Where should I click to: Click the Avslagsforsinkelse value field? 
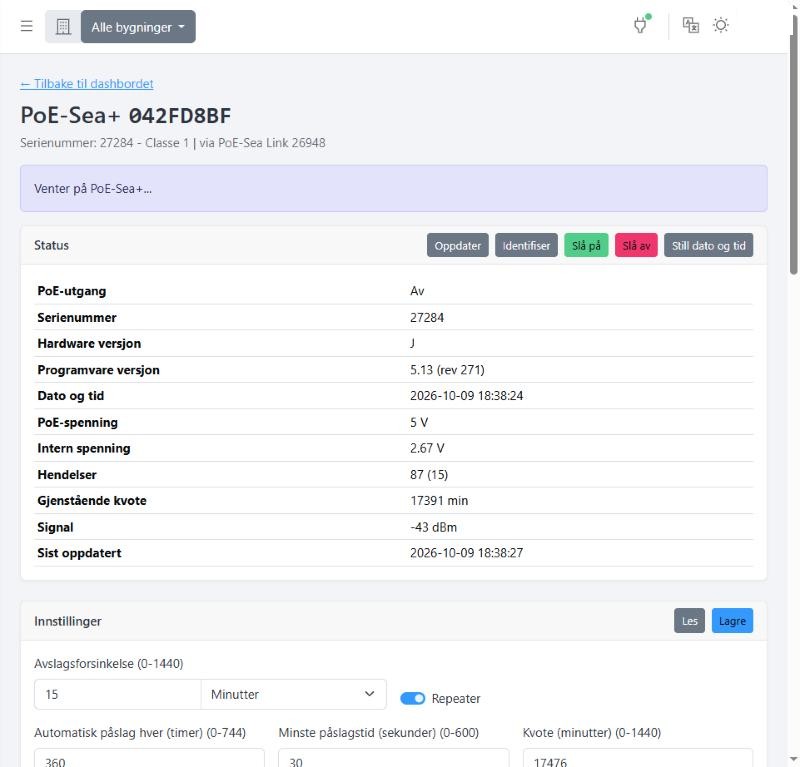click(x=118, y=695)
